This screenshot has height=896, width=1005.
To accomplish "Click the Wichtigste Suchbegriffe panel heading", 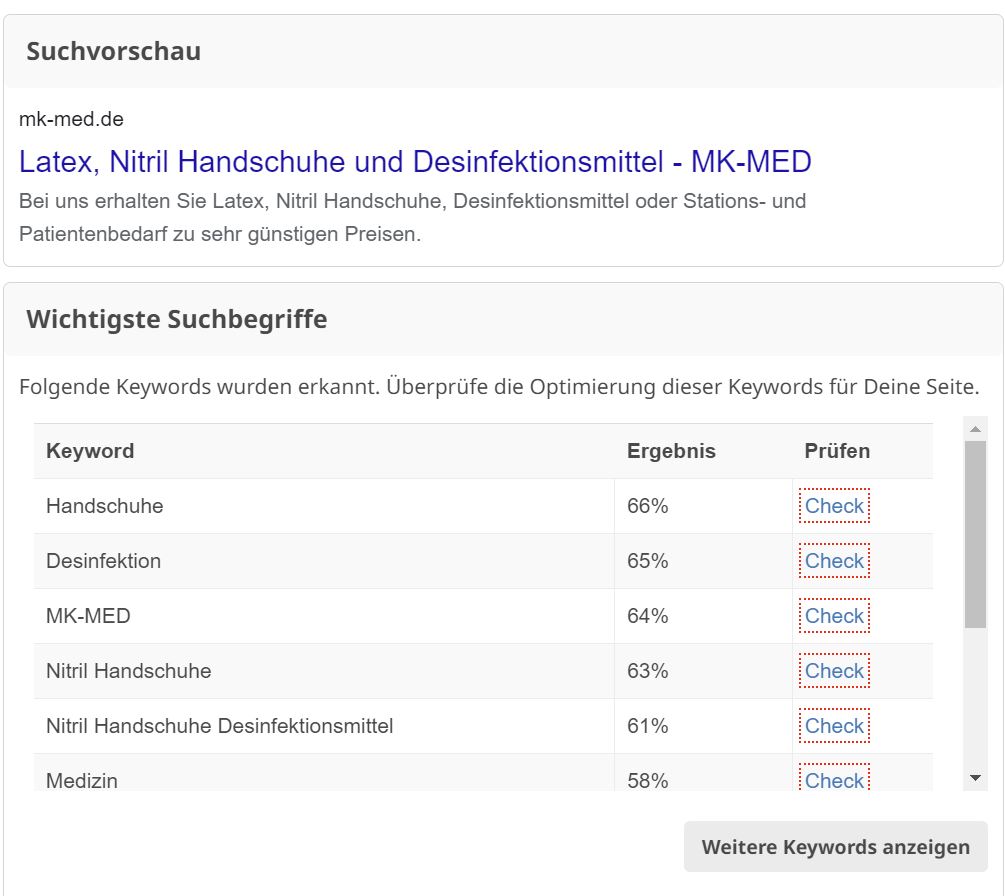I will click(x=177, y=319).
